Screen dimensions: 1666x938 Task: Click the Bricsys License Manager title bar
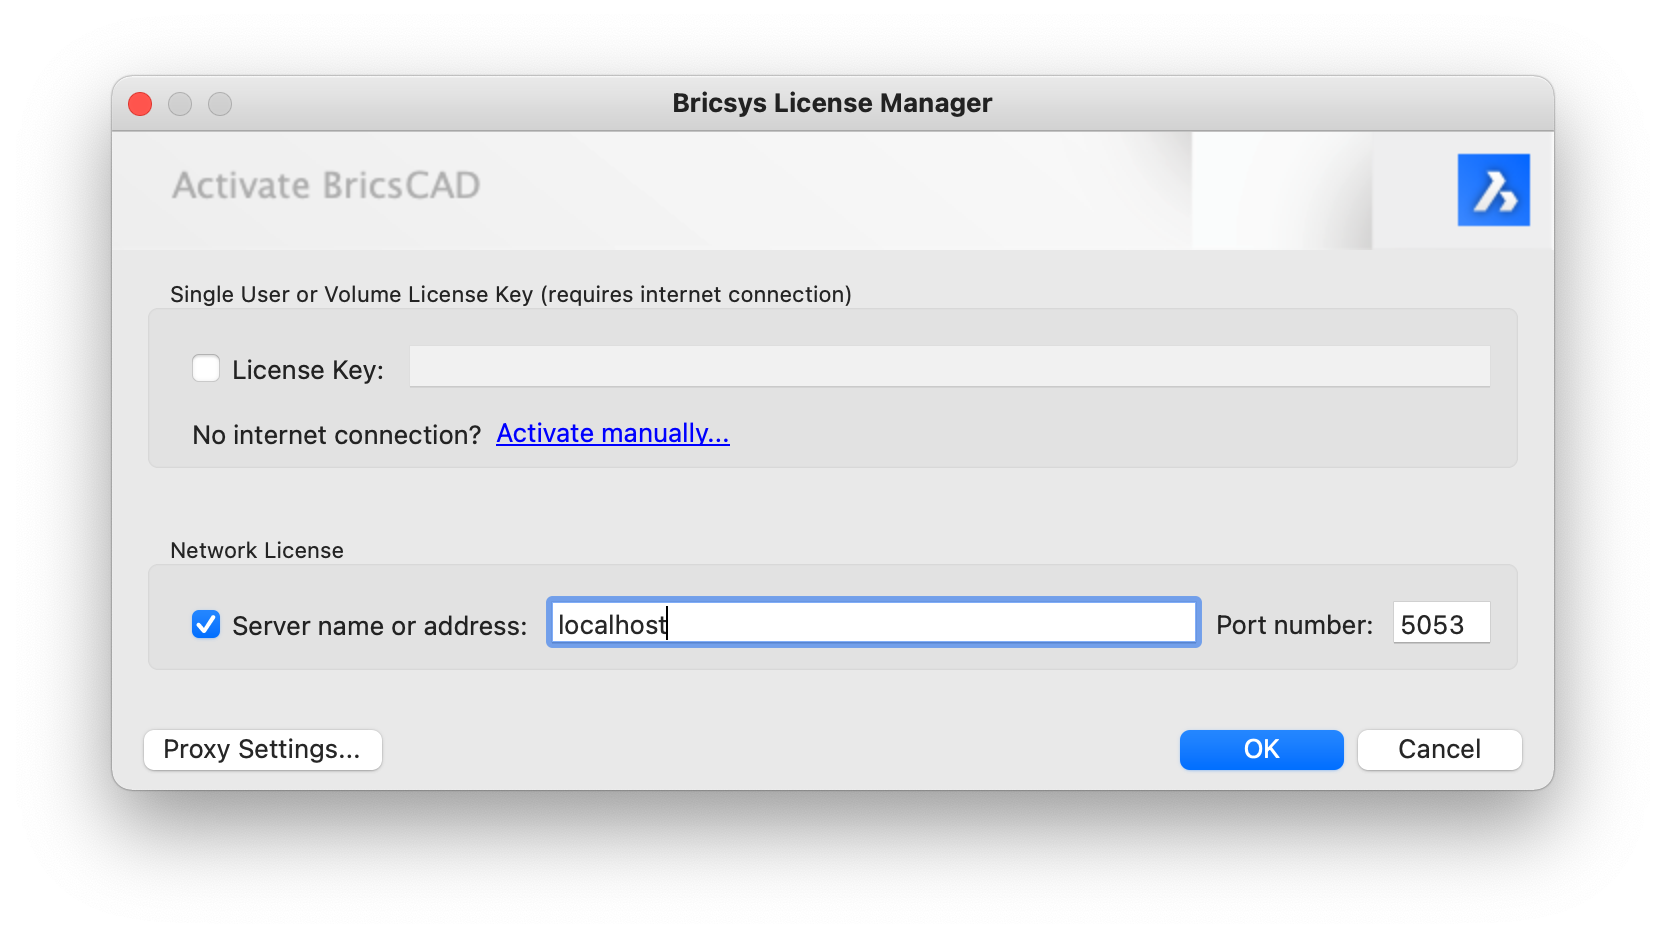831,103
